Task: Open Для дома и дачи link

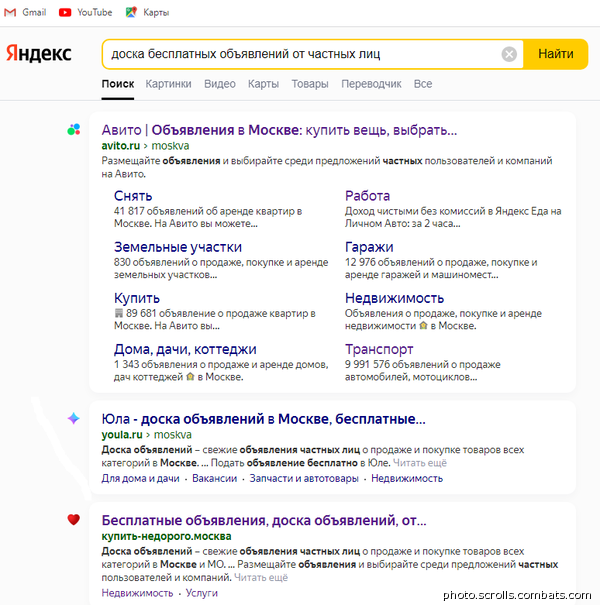Action: click(140, 478)
